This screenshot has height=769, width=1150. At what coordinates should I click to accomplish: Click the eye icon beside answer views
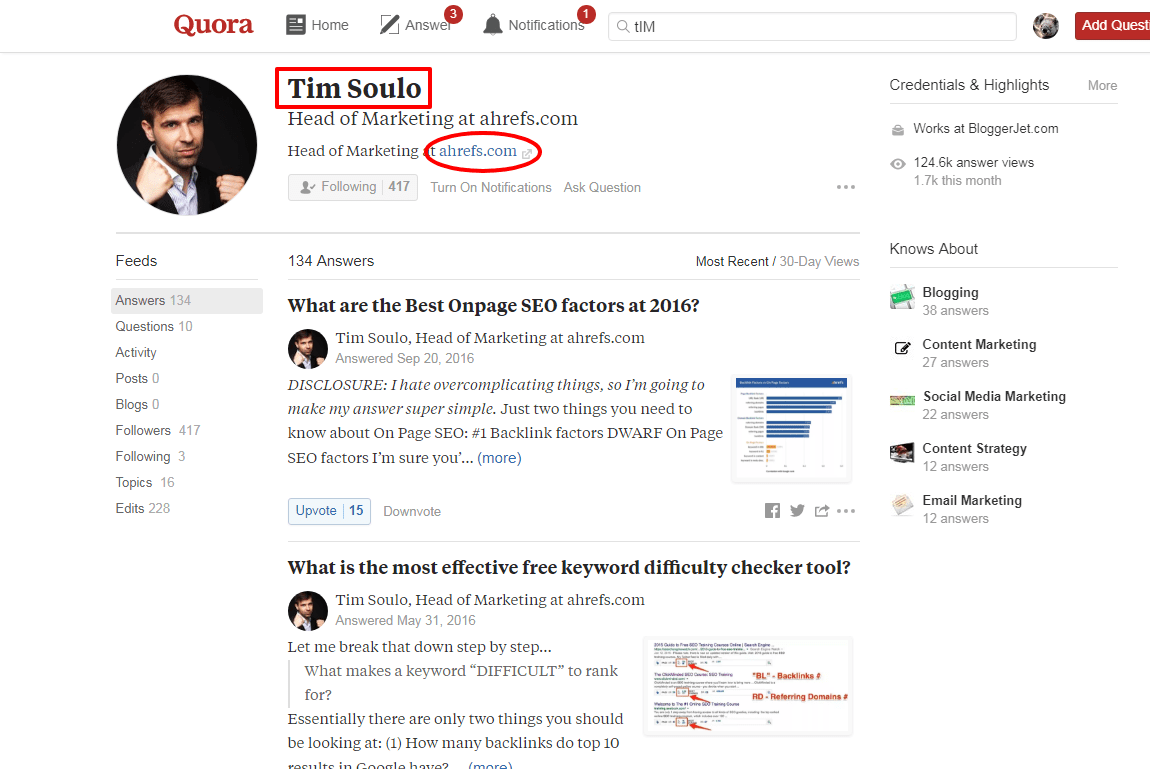pyautogui.click(x=898, y=163)
